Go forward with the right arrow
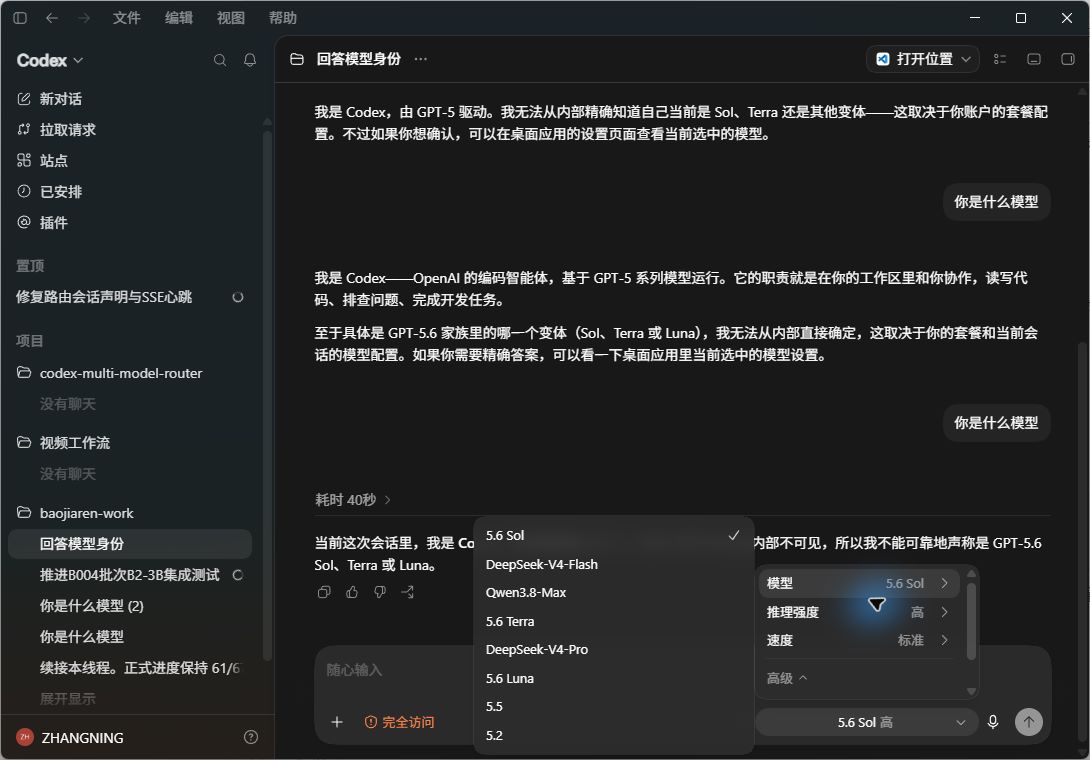 (x=83, y=18)
